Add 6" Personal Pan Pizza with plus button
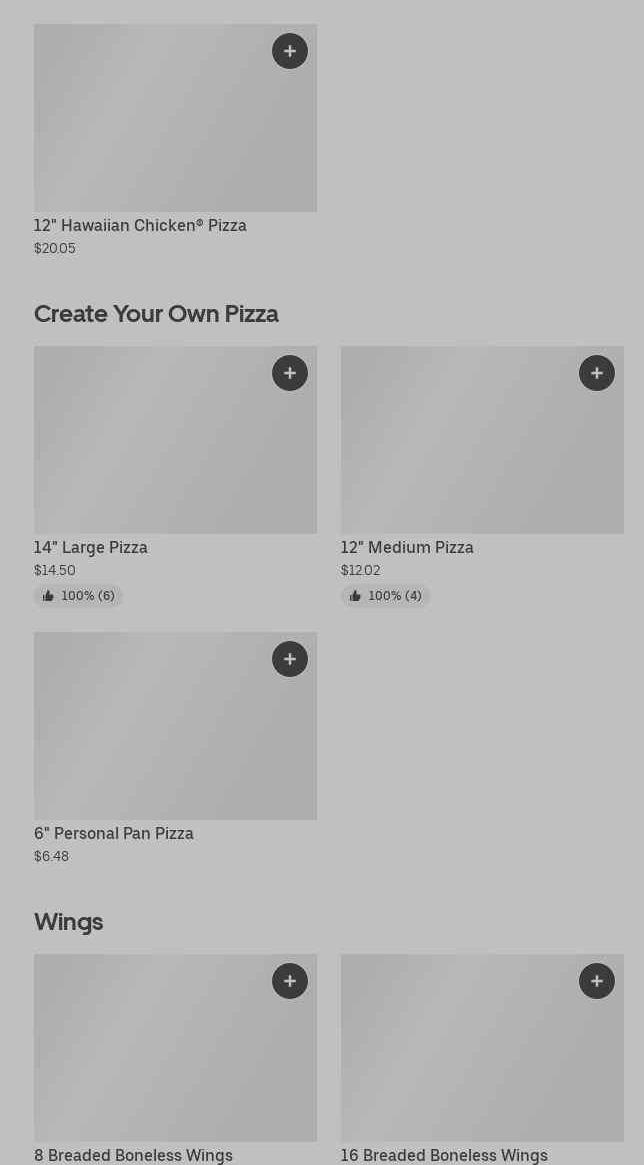 pyautogui.click(x=290, y=659)
